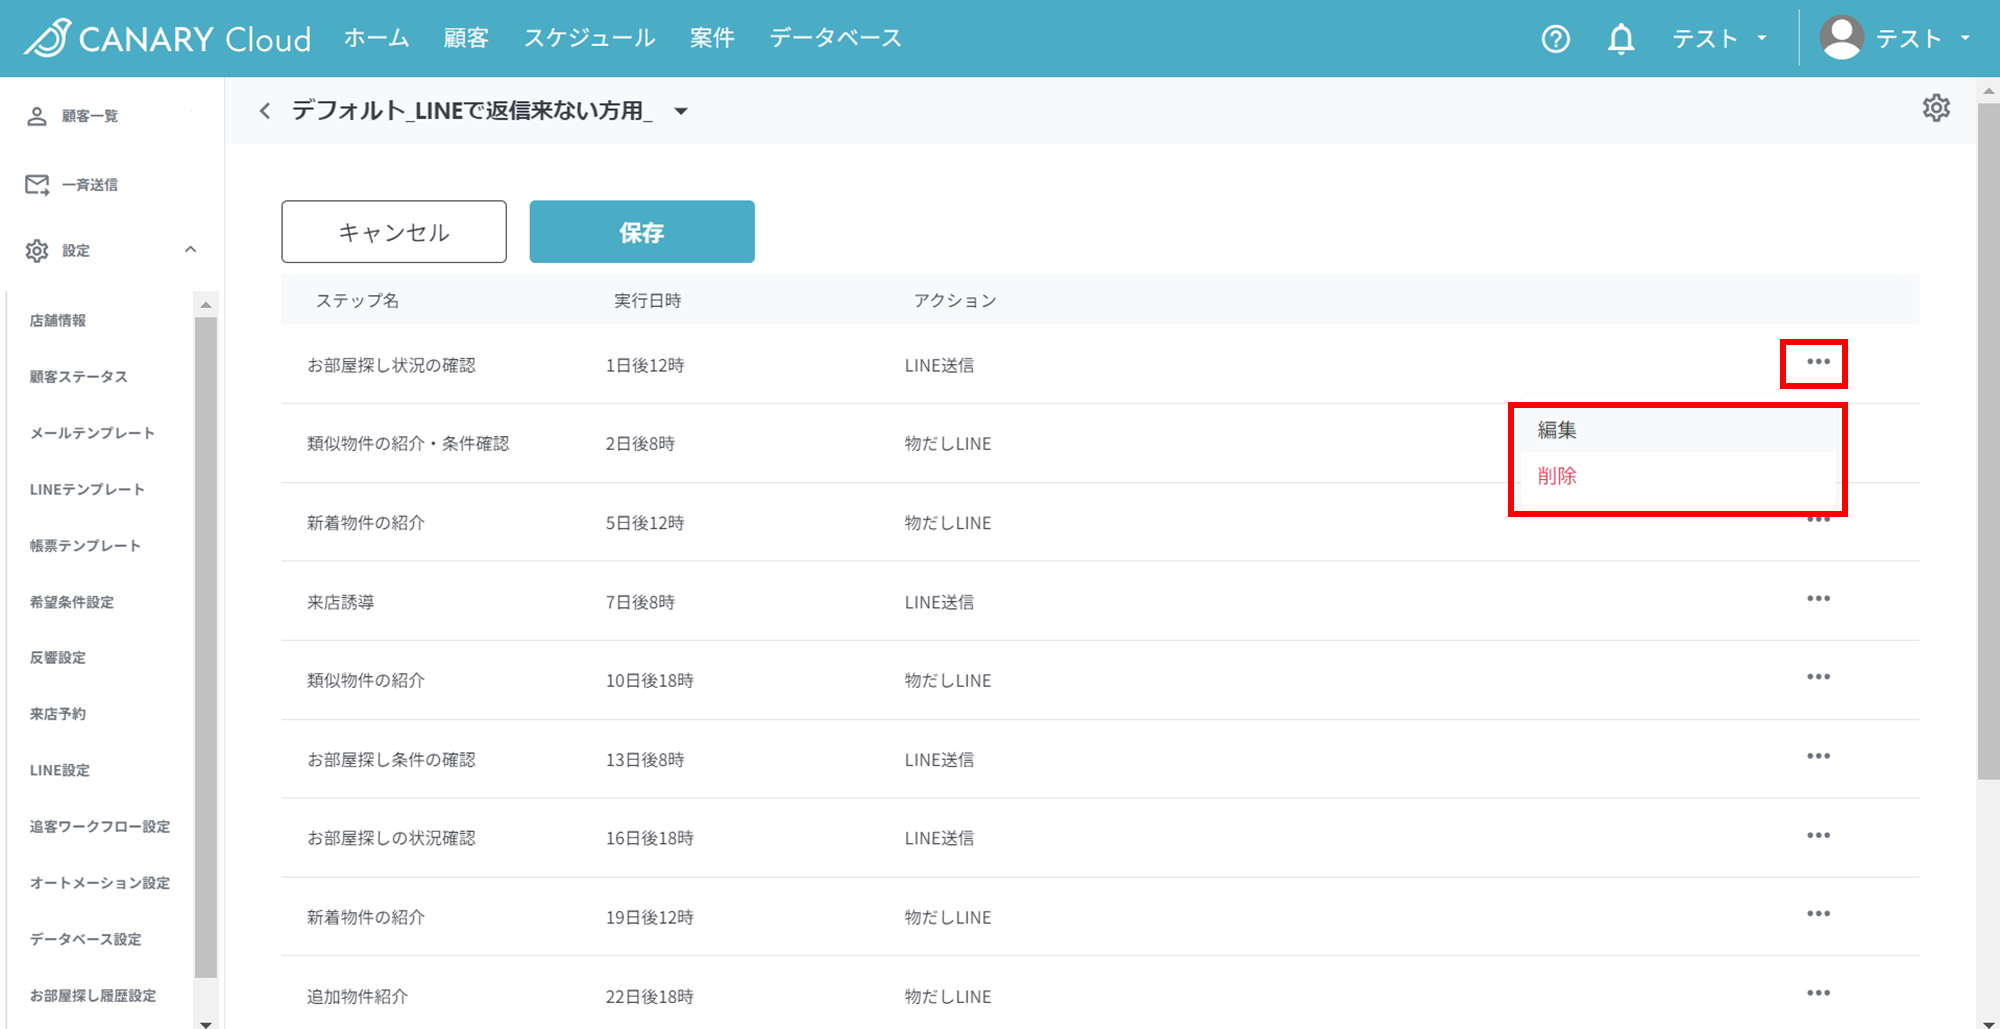Click step name お部屋探しの状況確認
The height and width of the screenshot is (1029, 2000).
point(391,839)
